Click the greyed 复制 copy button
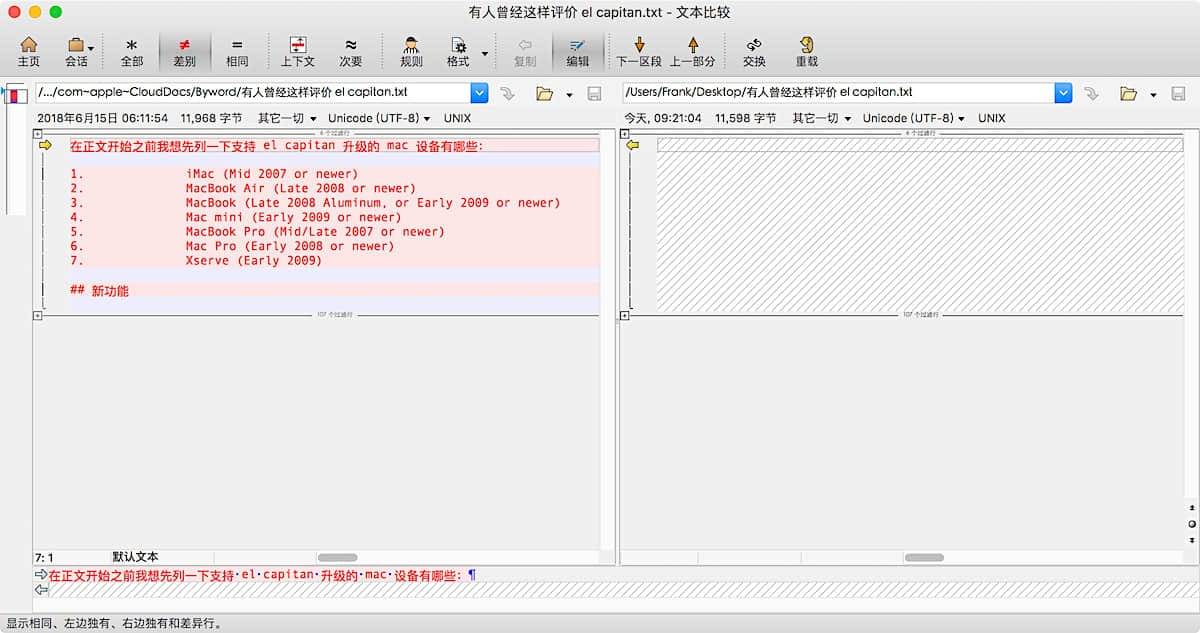Viewport: 1200px width, 633px height. tap(524, 52)
